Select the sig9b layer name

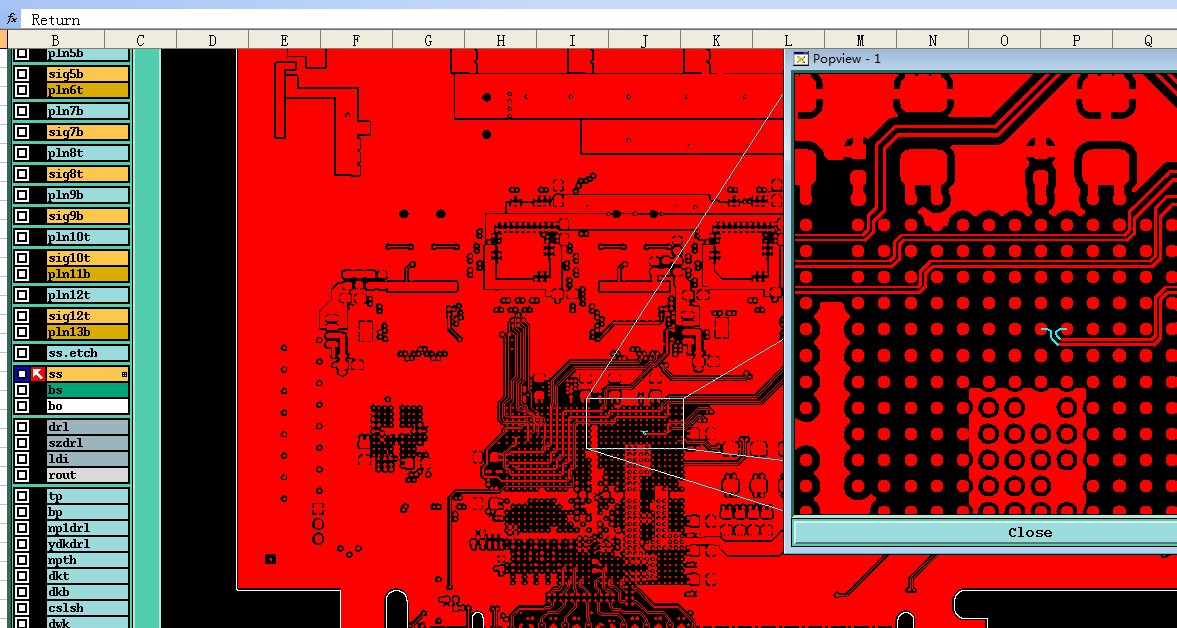point(87,216)
